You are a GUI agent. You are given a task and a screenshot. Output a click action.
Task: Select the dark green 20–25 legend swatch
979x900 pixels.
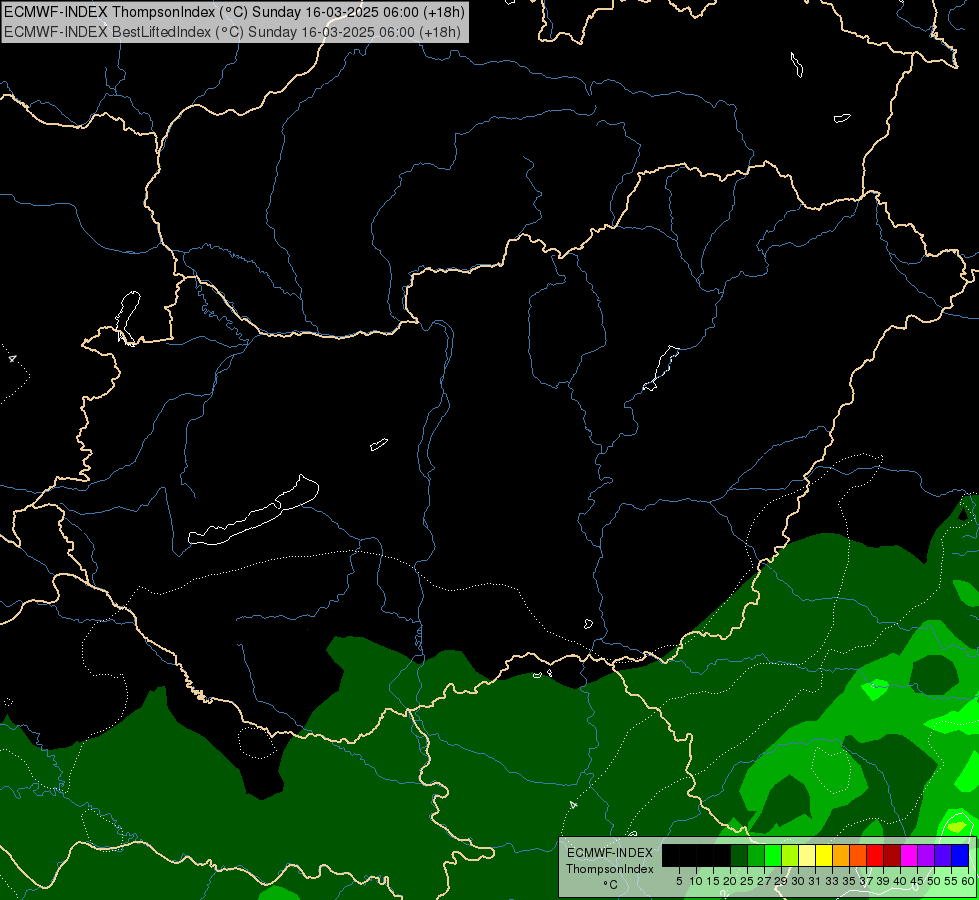click(x=739, y=855)
